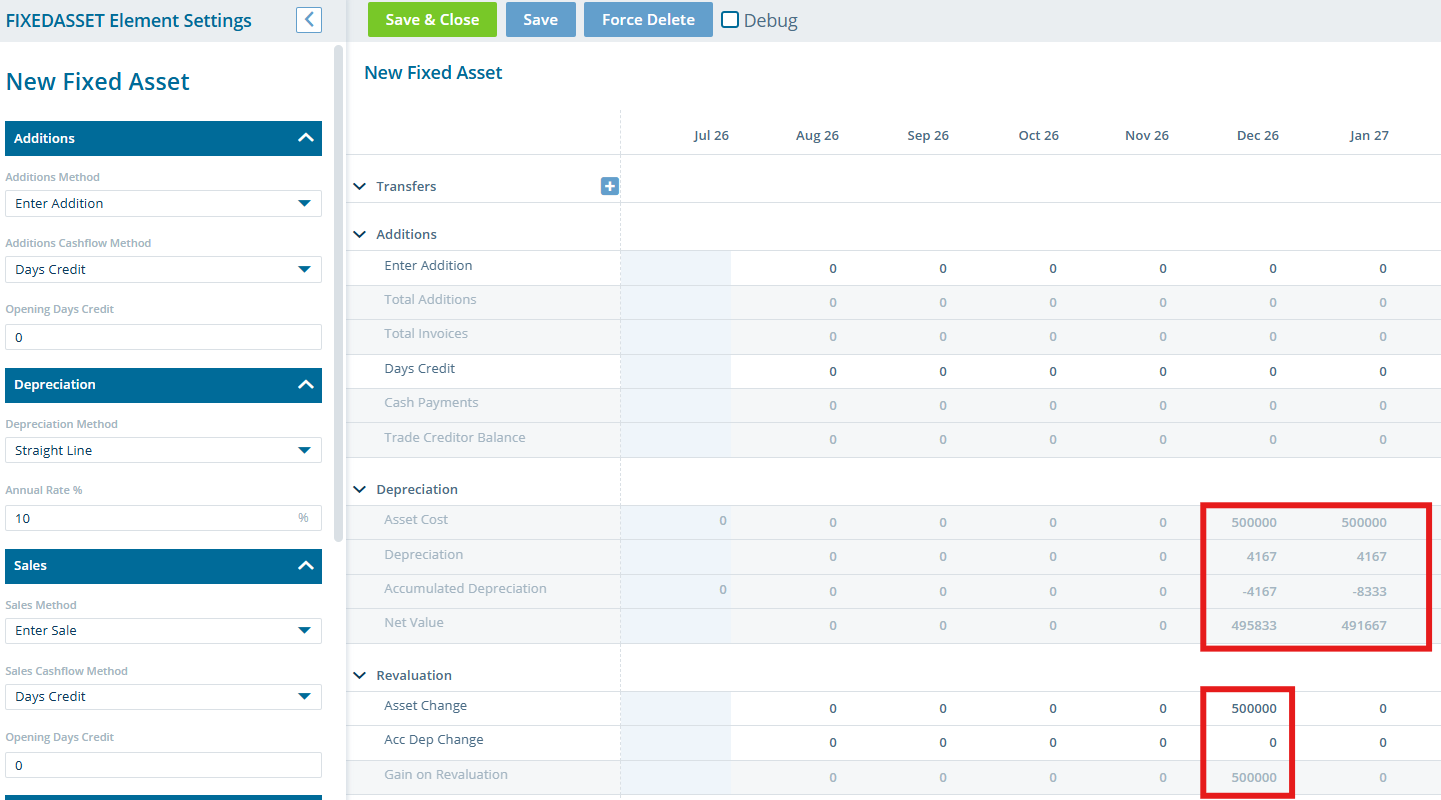Collapse the Additions settings section header
This screenshot has width=1441, height=800.
(163, 138)
